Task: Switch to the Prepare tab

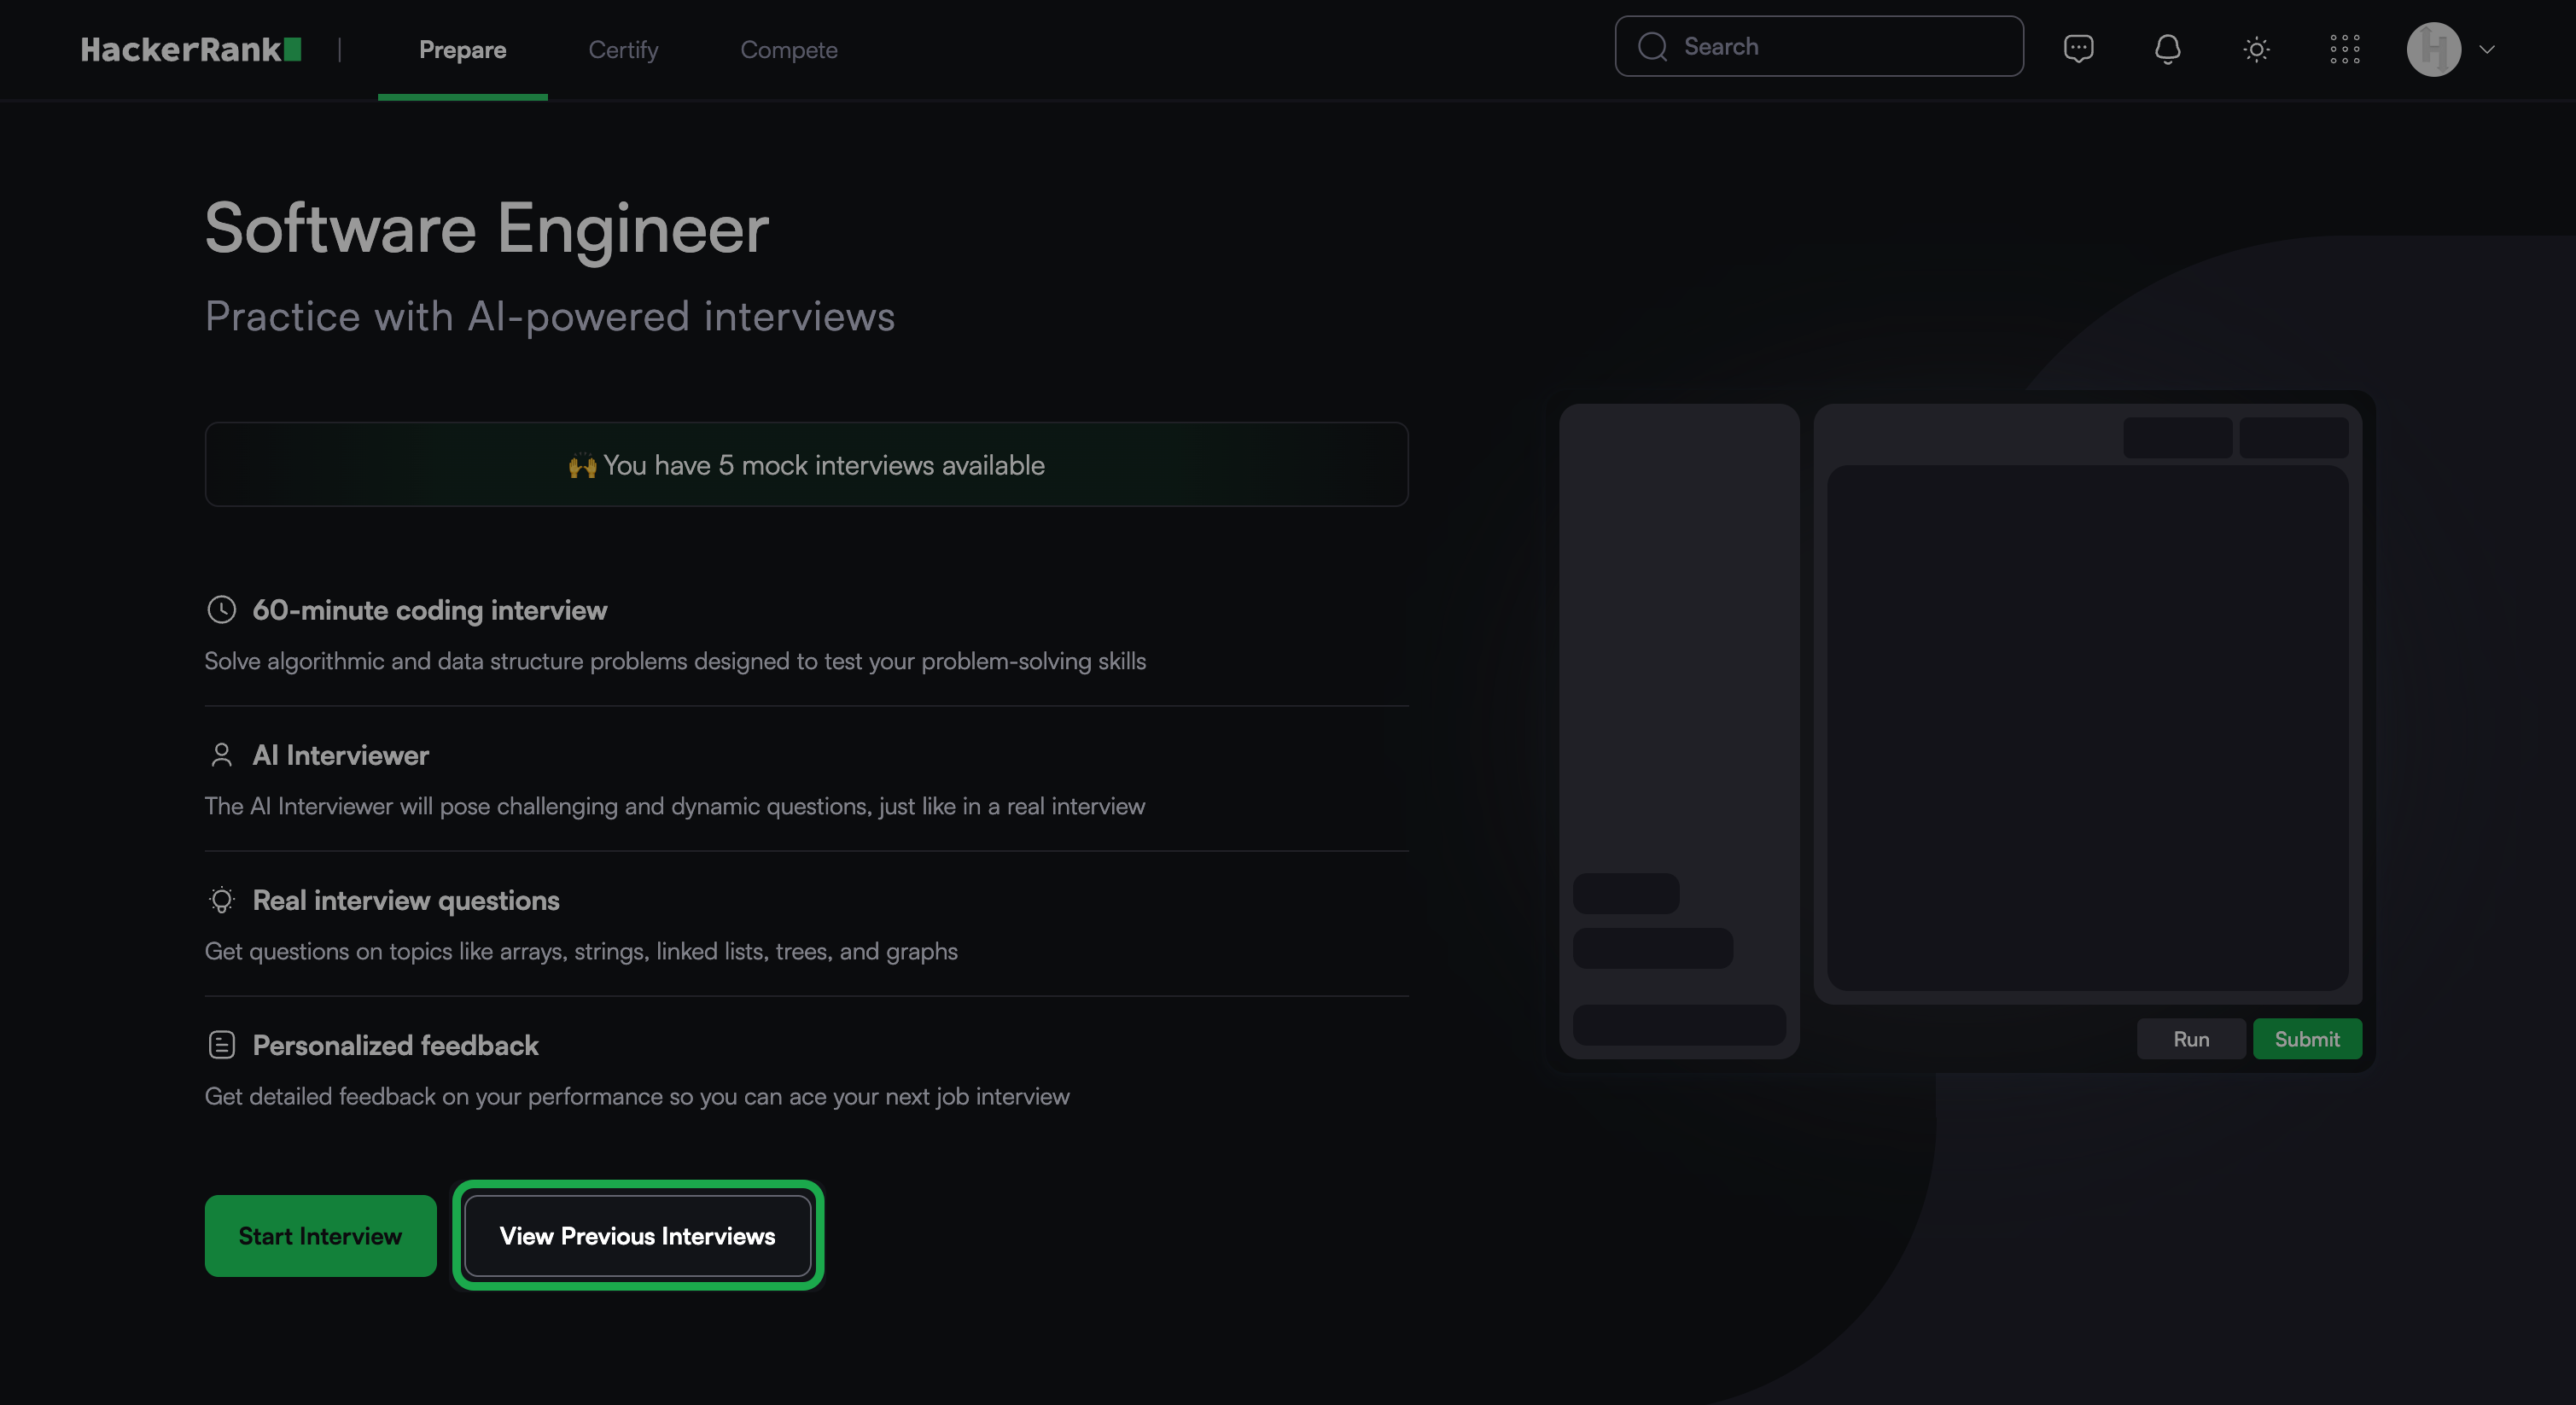Action: pos(462,50)
